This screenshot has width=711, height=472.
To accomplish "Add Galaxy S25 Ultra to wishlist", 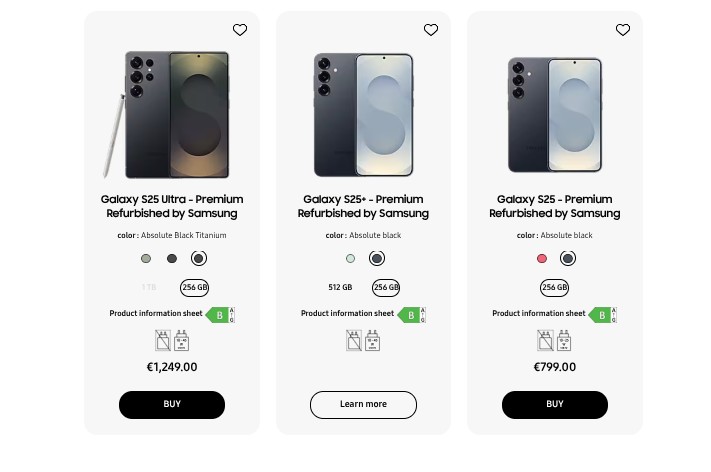I will click(240, 30).
